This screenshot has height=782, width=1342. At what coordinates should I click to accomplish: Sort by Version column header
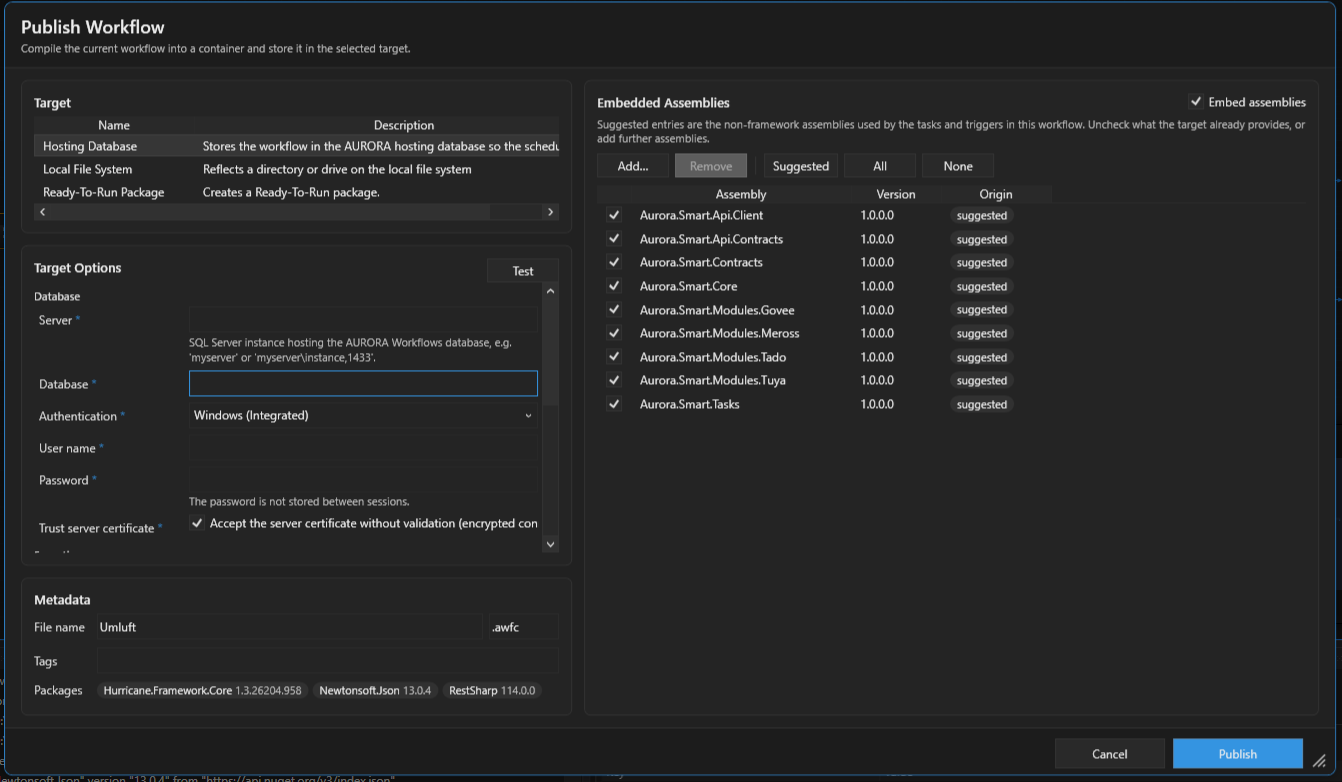pyautogui.click(x=896, y=194)
